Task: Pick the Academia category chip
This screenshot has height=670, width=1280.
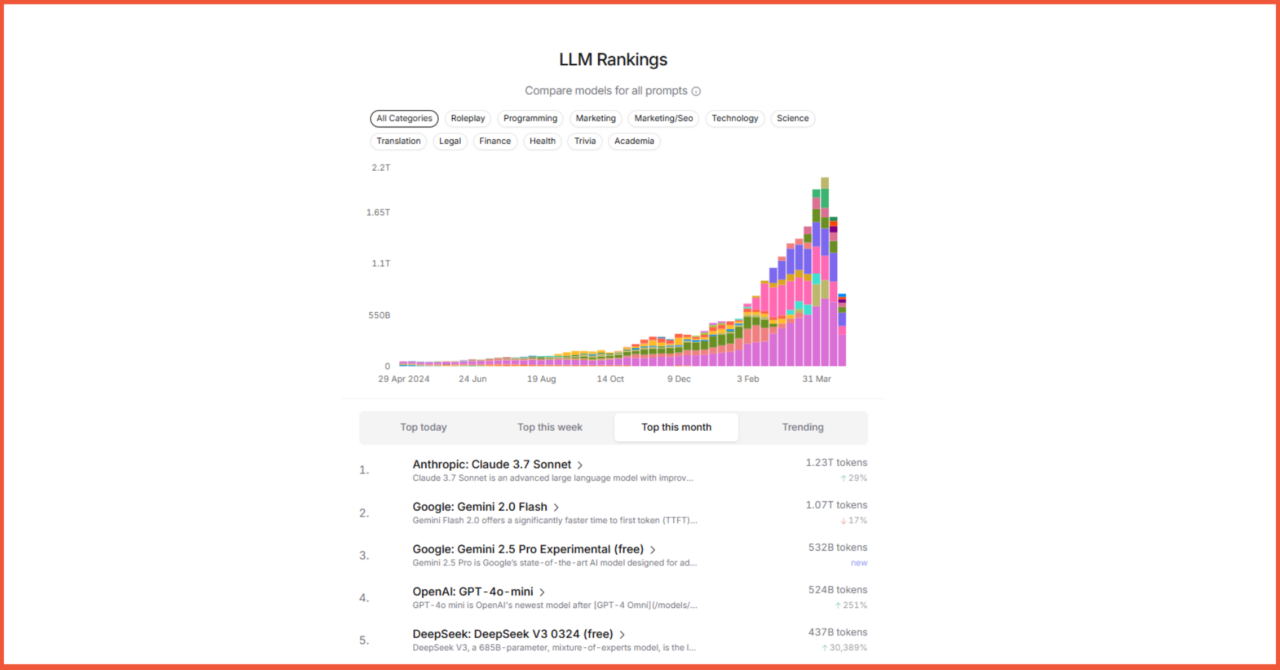Action: click(634, 141)
